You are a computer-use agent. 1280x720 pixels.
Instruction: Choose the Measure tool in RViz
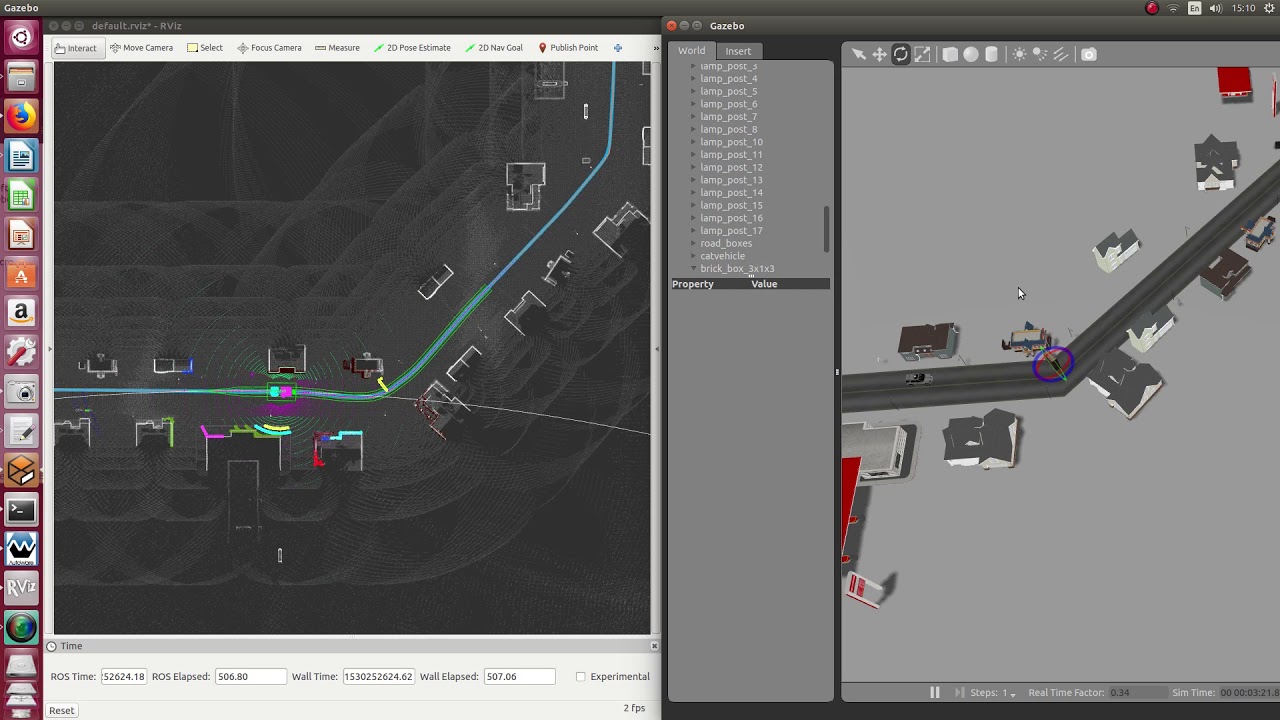pos(337,48)
